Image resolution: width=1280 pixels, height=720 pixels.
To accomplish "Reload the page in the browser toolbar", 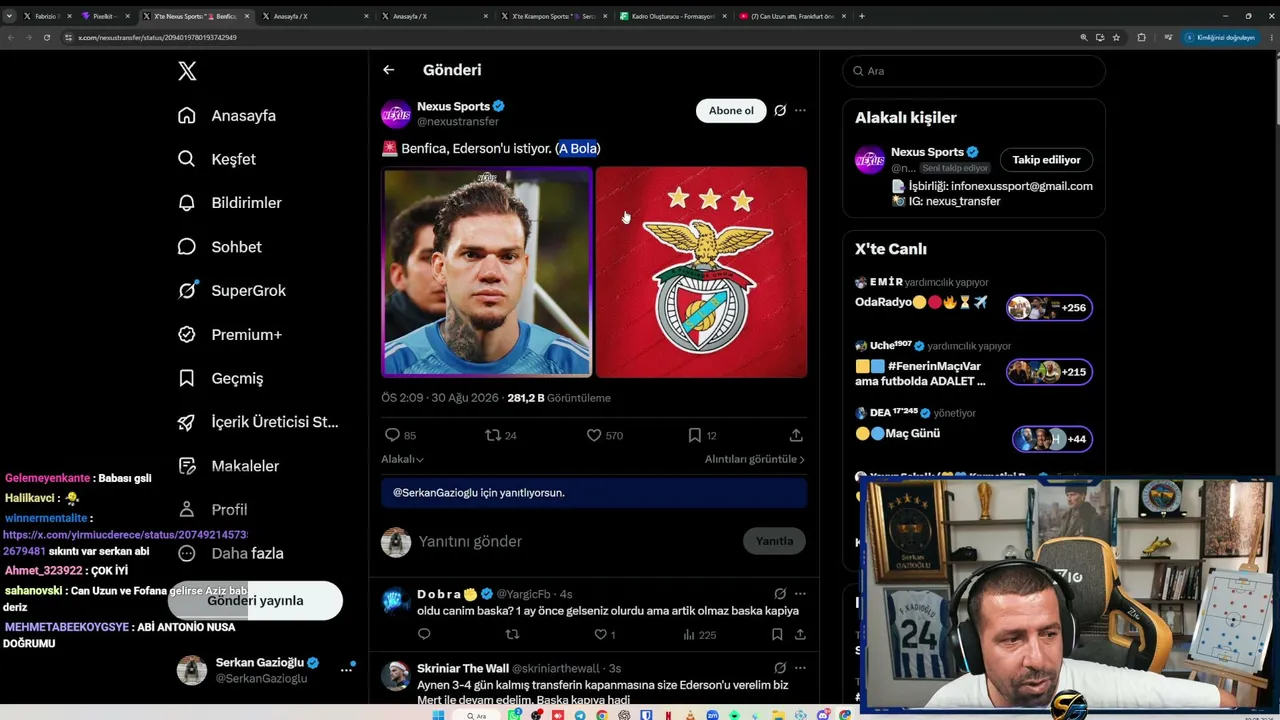I will [x=47, y=37].
